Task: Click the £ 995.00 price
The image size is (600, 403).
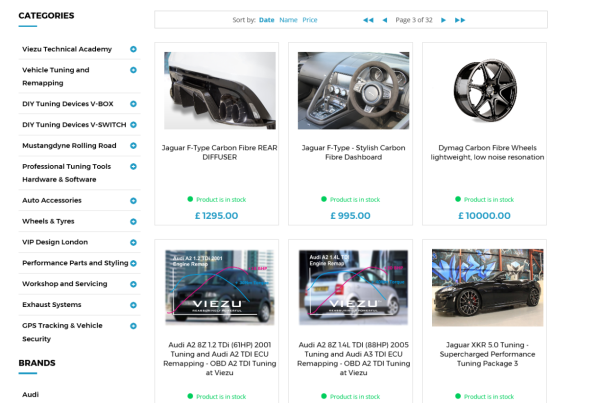Action: pos(351,216)
